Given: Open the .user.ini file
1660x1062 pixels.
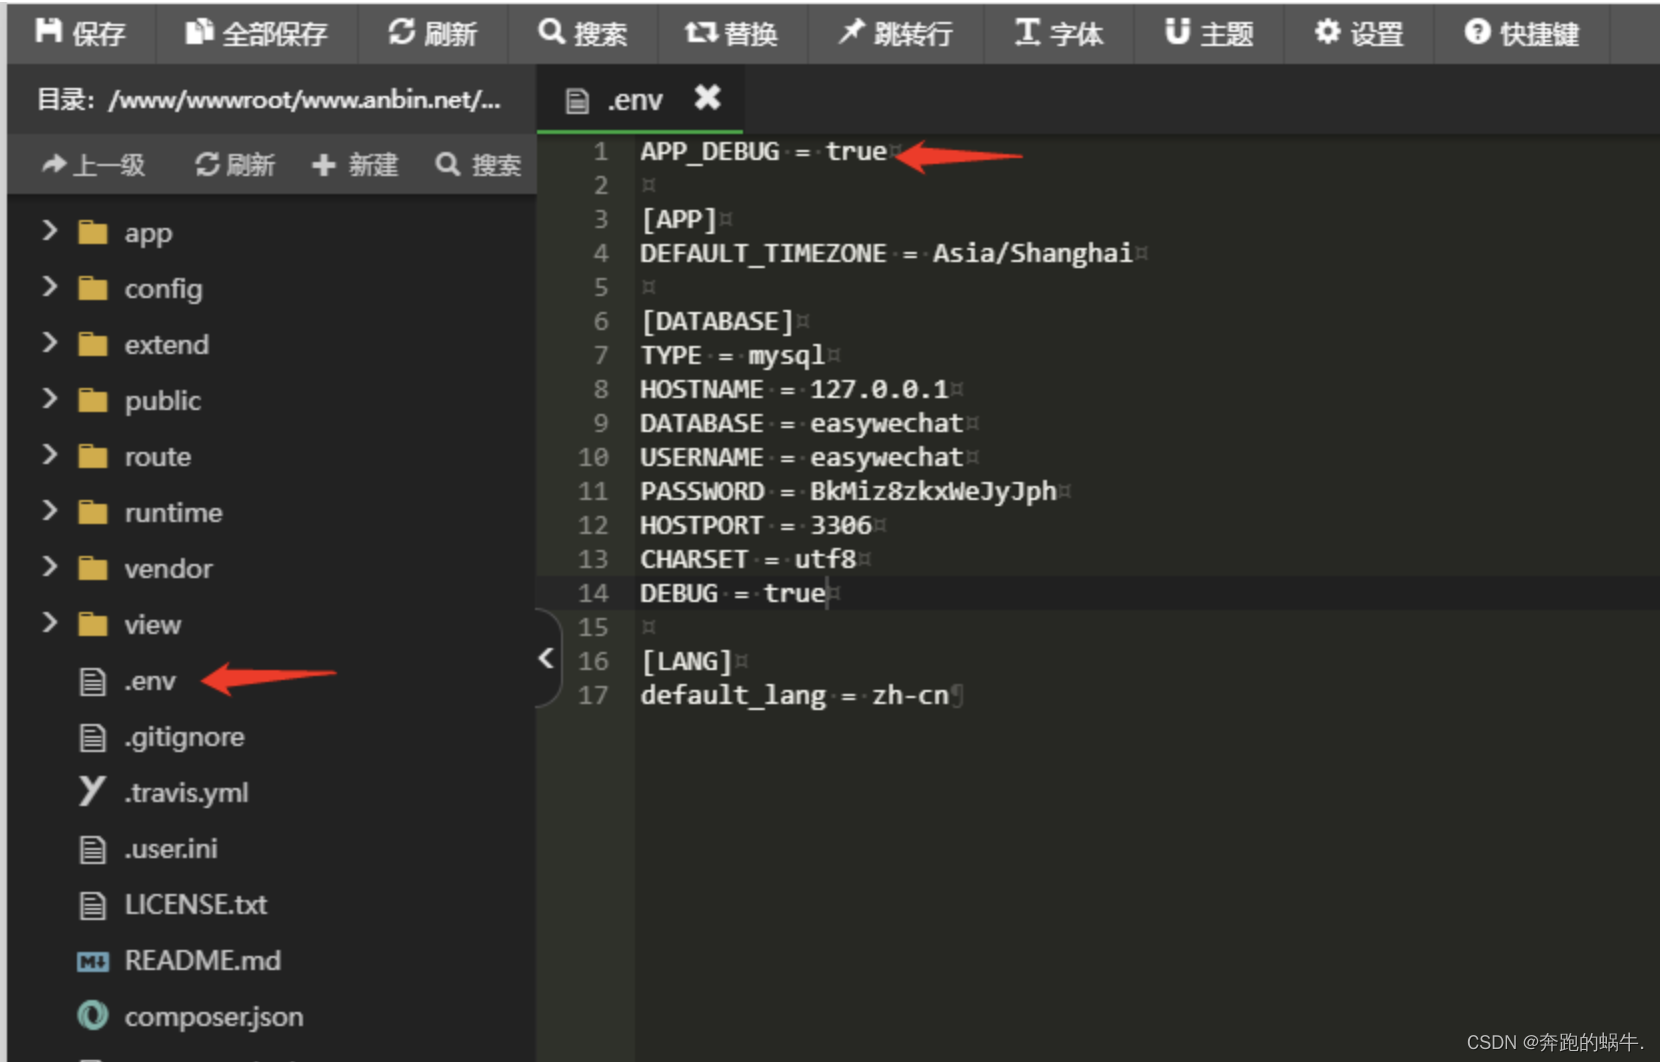Looking at the screenshot, I should [171, 849].
